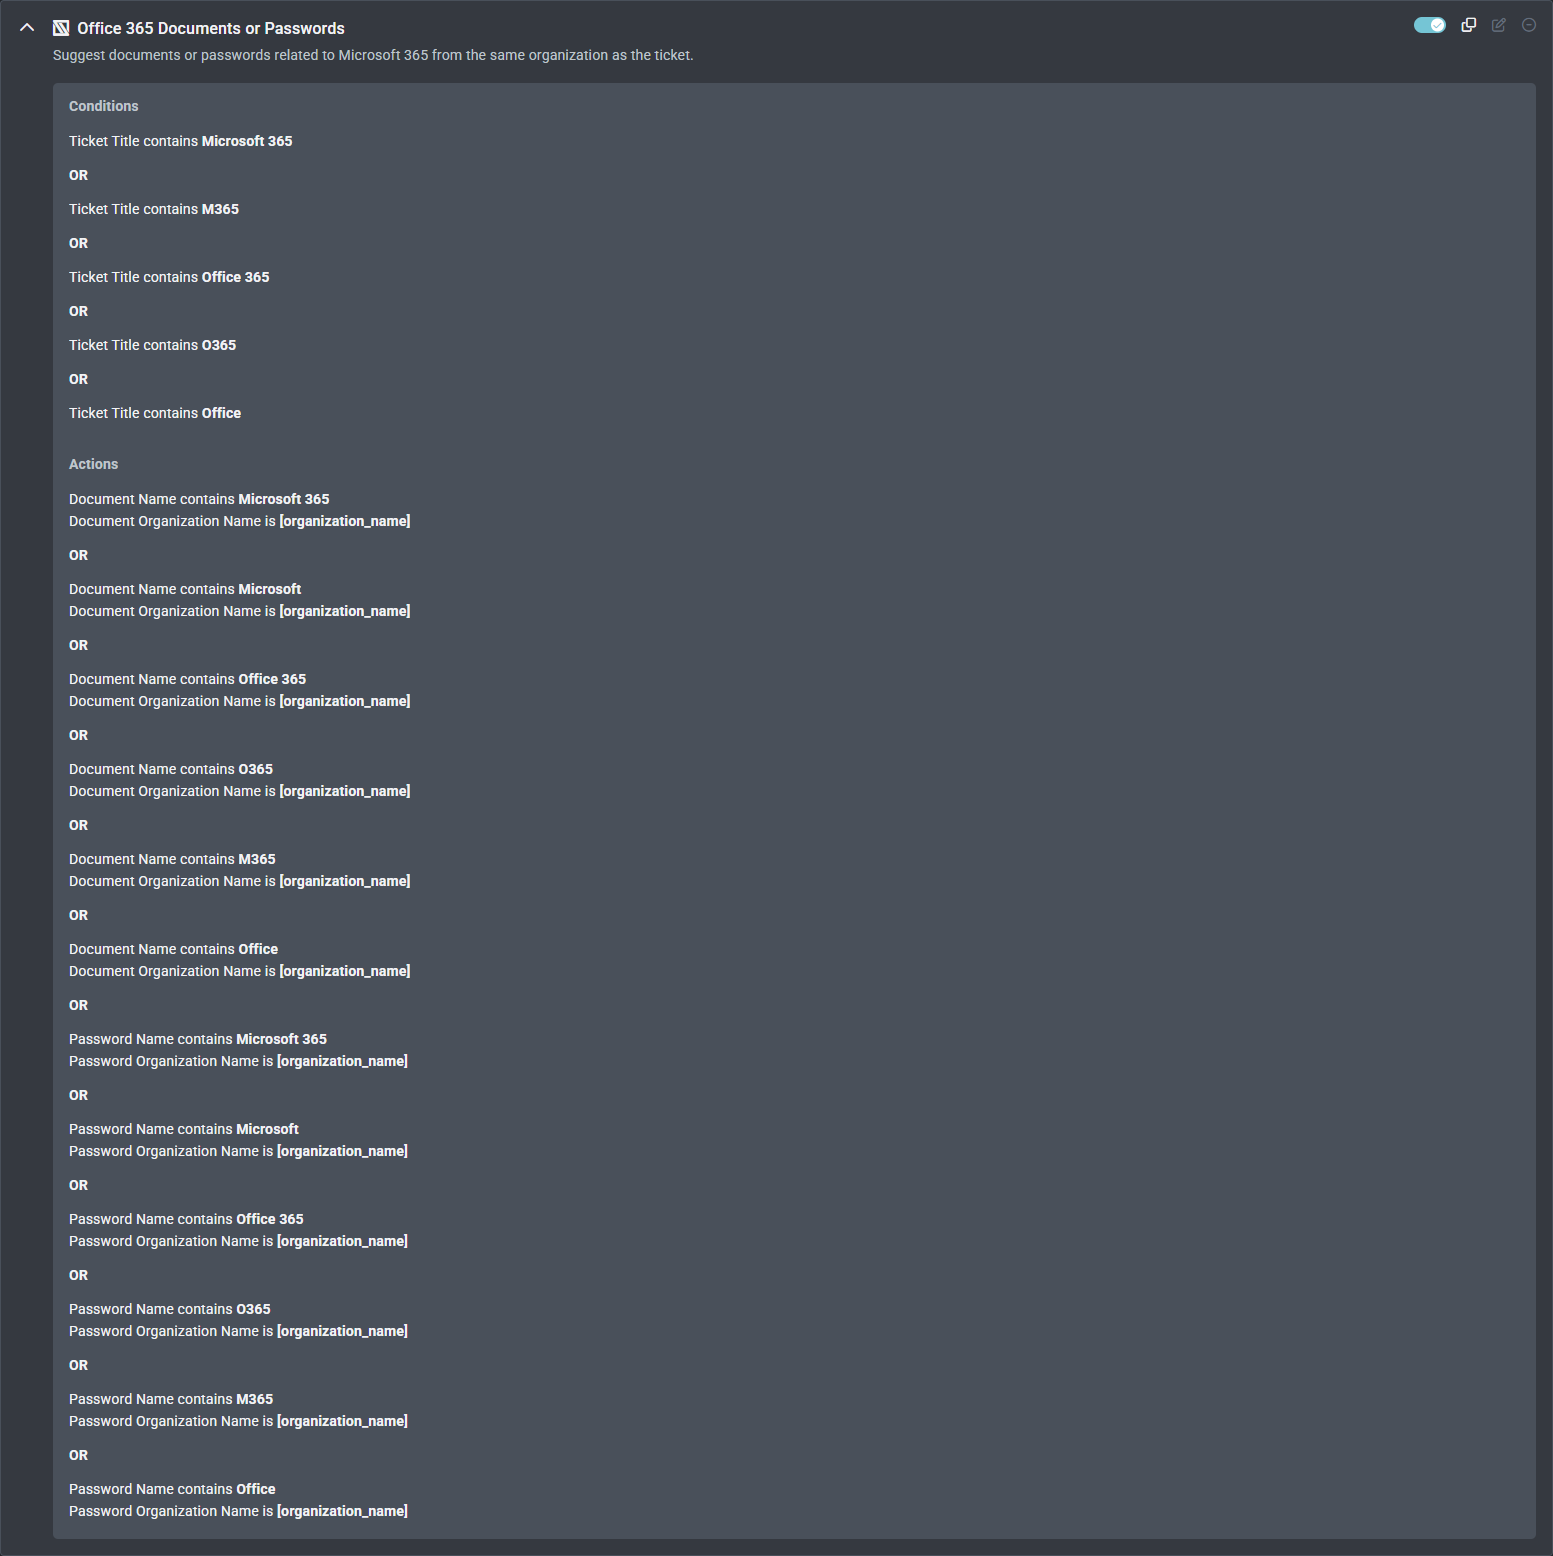Viewport: 1553px width, 1556px height.
Task: Click the Document Name contains Office 365 action
Action: (x=187, y=679)
